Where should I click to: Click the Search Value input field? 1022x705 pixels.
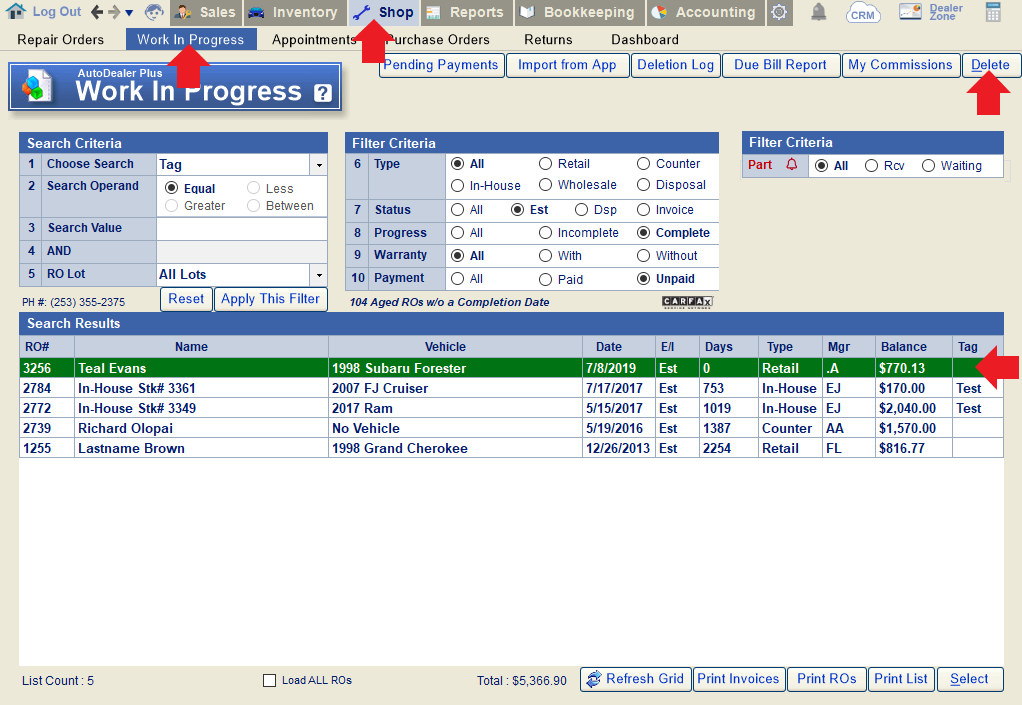coord(242,229)
